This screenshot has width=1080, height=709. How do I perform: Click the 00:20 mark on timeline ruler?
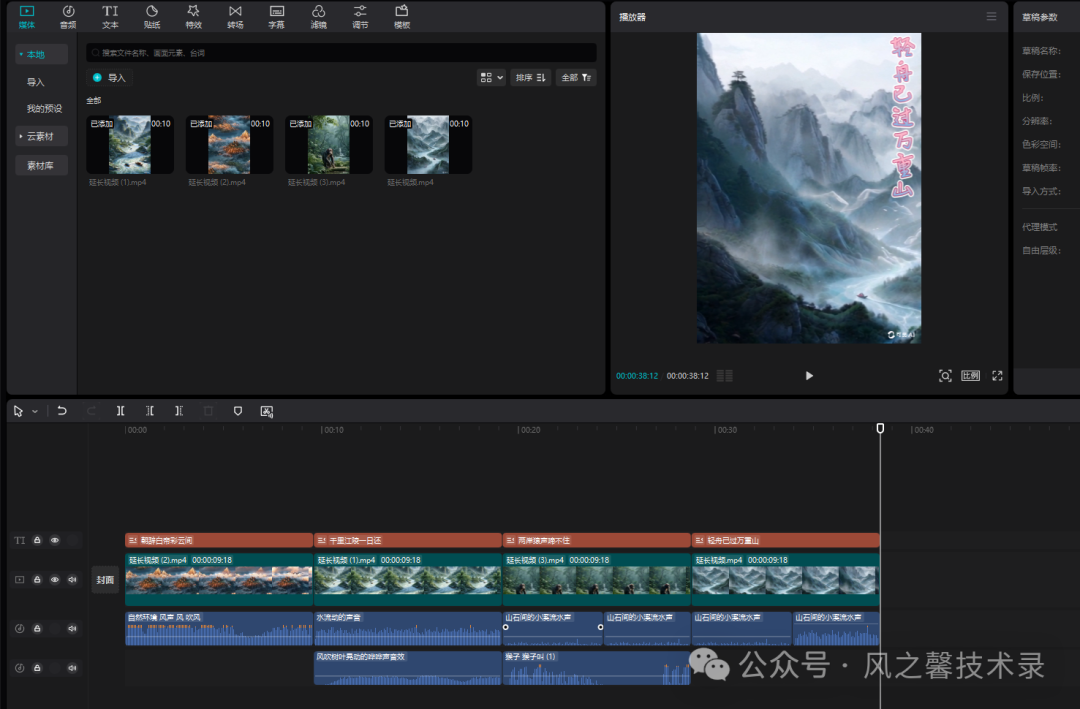pyautogui.click(x=530, y=430)
